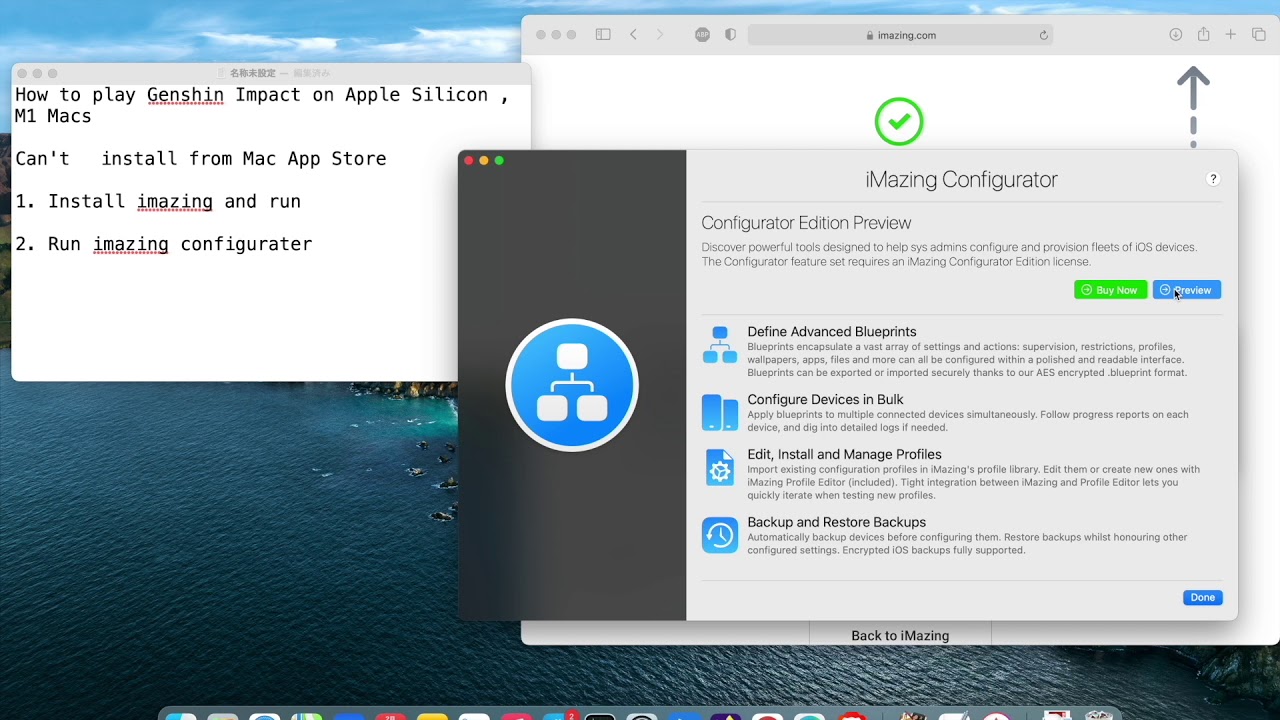Click the Define Advanced Blueprints heading
Viewport: 1280px width, 720px height.
pos(832,331)
